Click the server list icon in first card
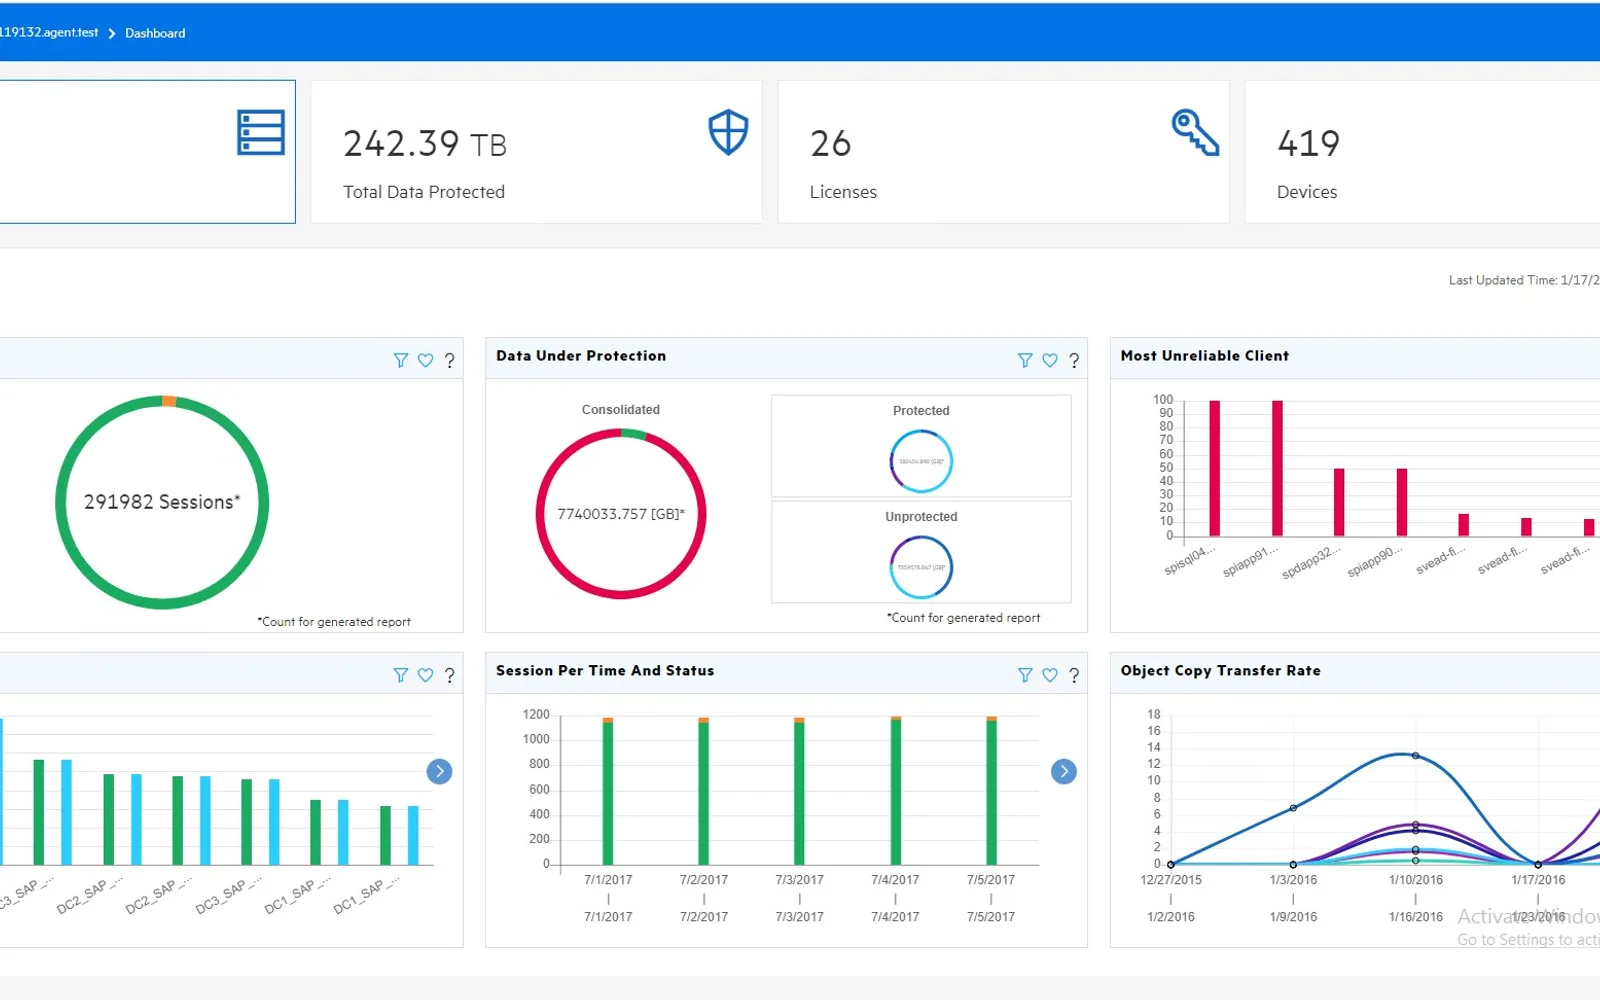The height and width of the screenshot is (1000, 1600). (261, 133)
